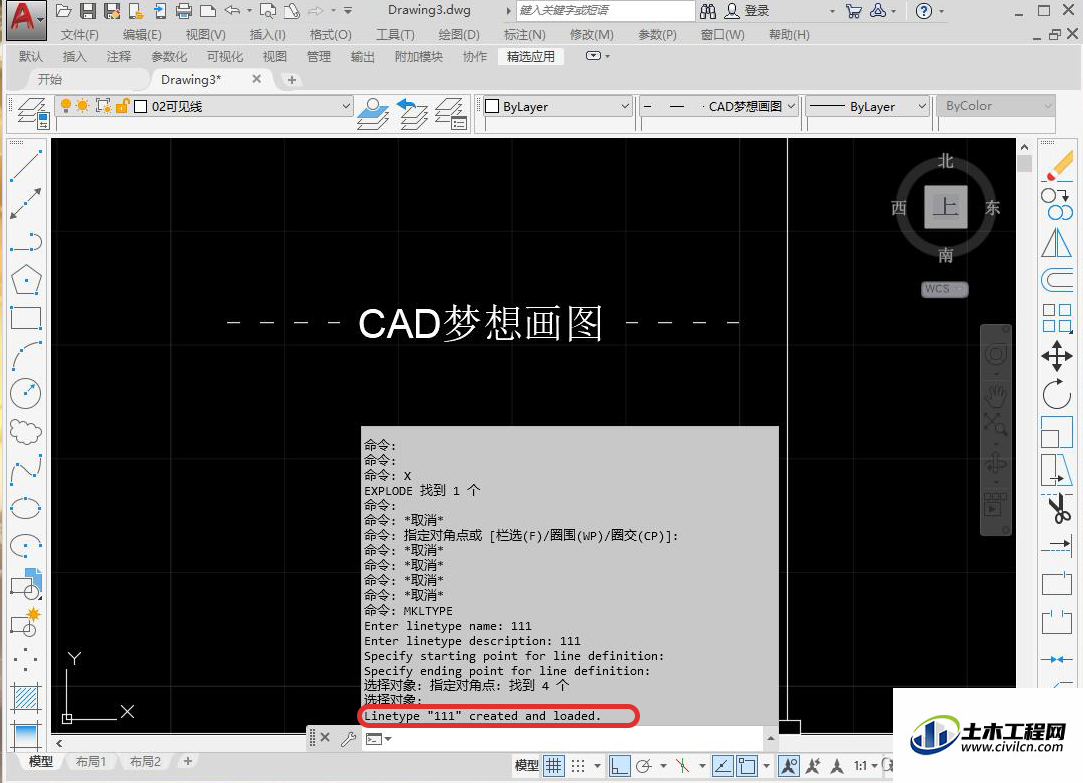Click the white ByLayer color swatch
Image resolution: width=1083 pixels, height=783 pixels.
click(492, 106)
